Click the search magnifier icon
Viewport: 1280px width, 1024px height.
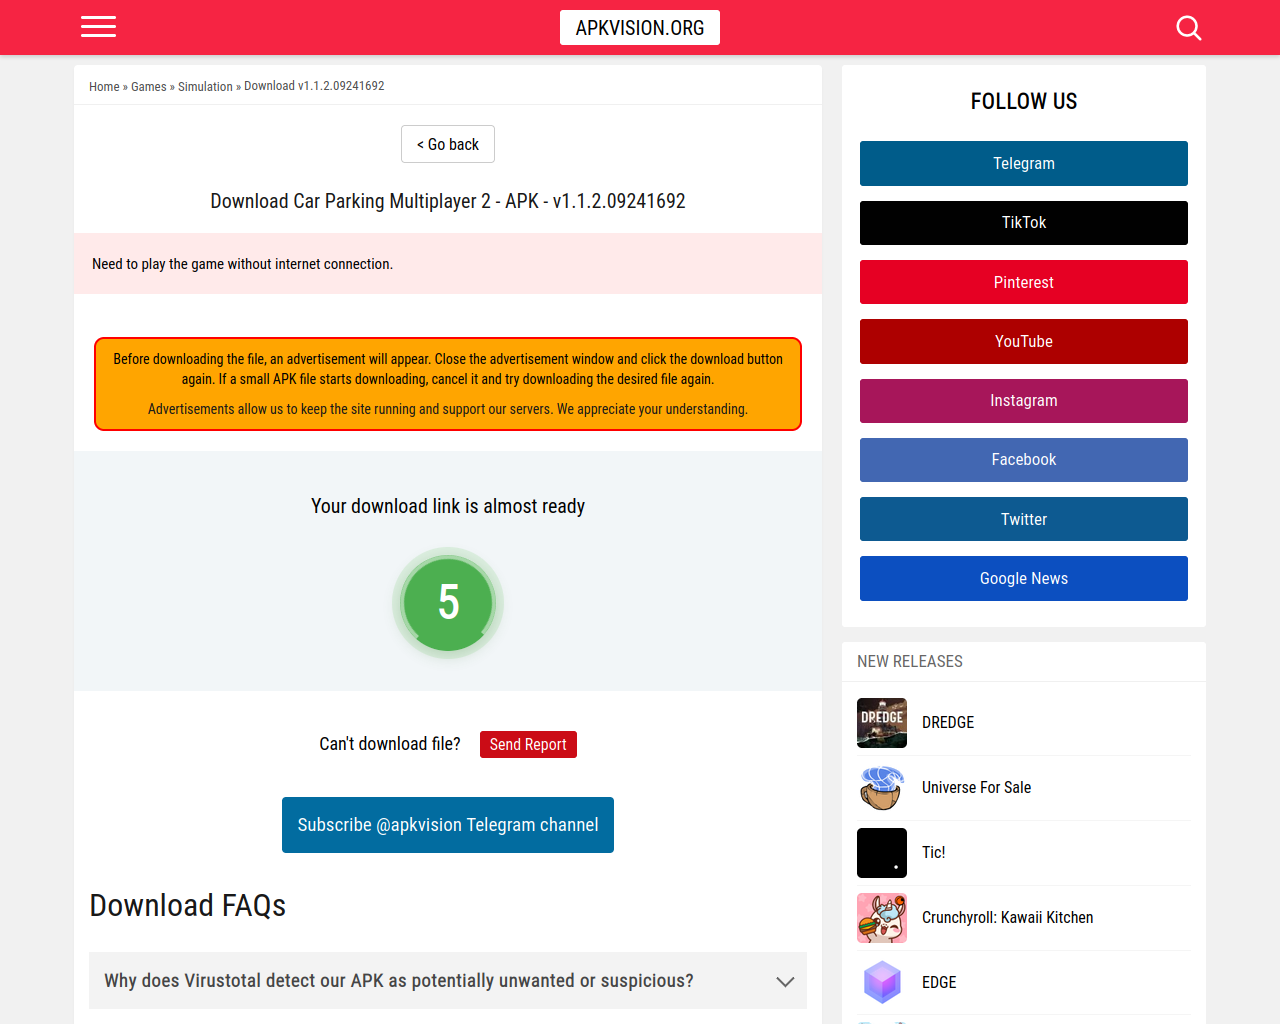click(x=1189, y=28)
